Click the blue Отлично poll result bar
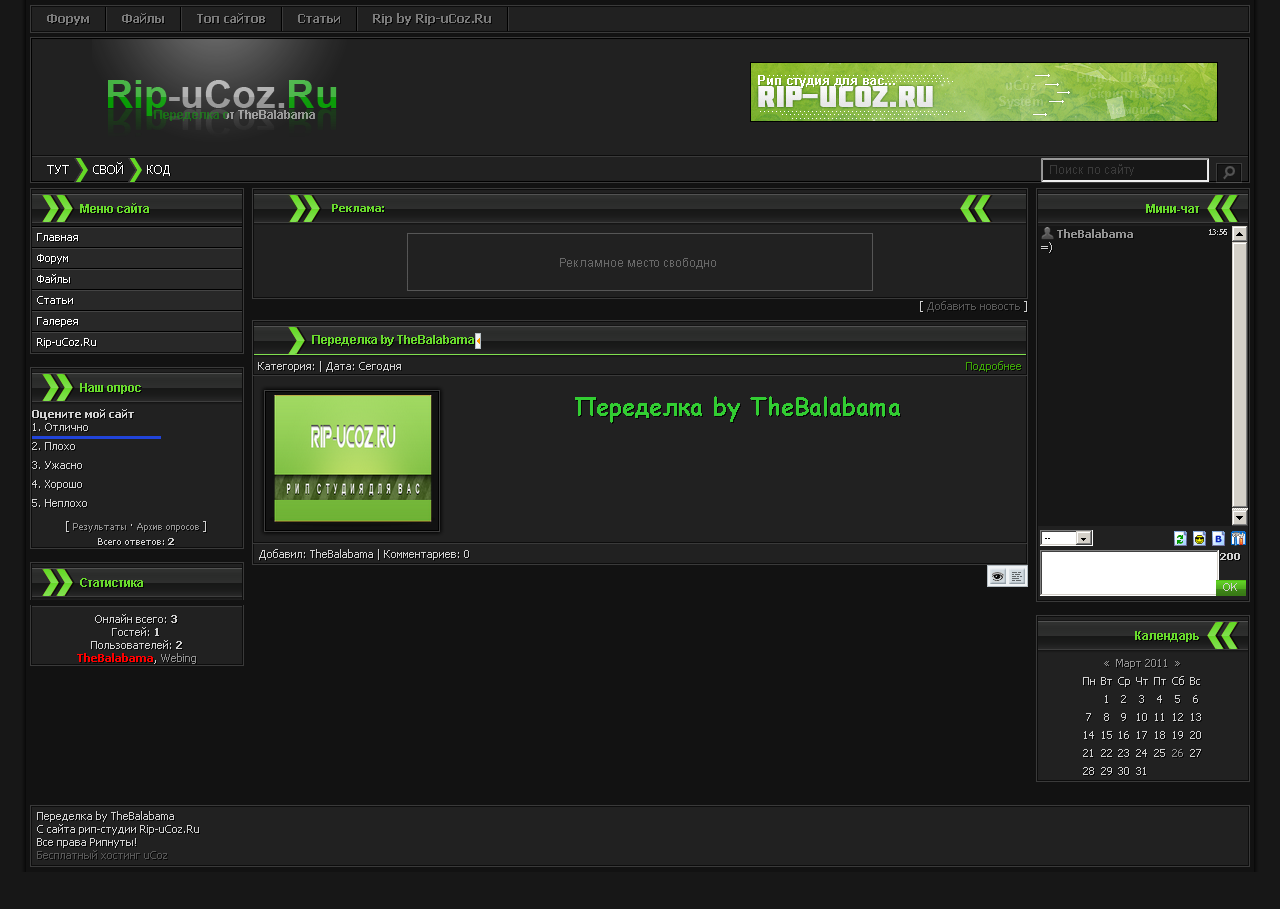 [x=96, y=437]
